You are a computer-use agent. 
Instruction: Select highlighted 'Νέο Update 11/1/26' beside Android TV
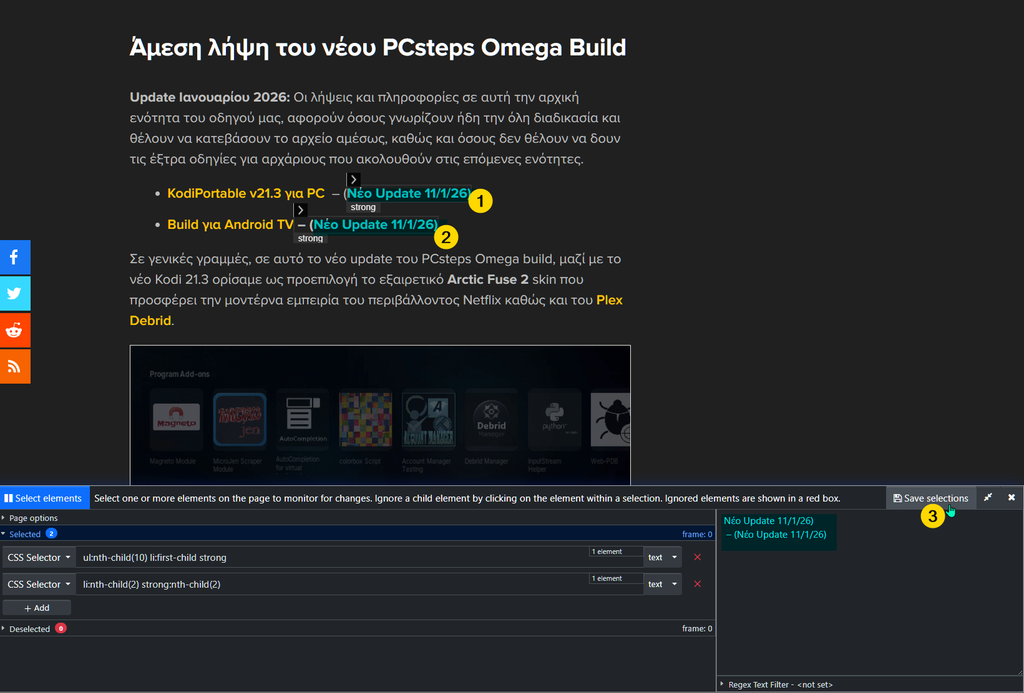point(376,224)
